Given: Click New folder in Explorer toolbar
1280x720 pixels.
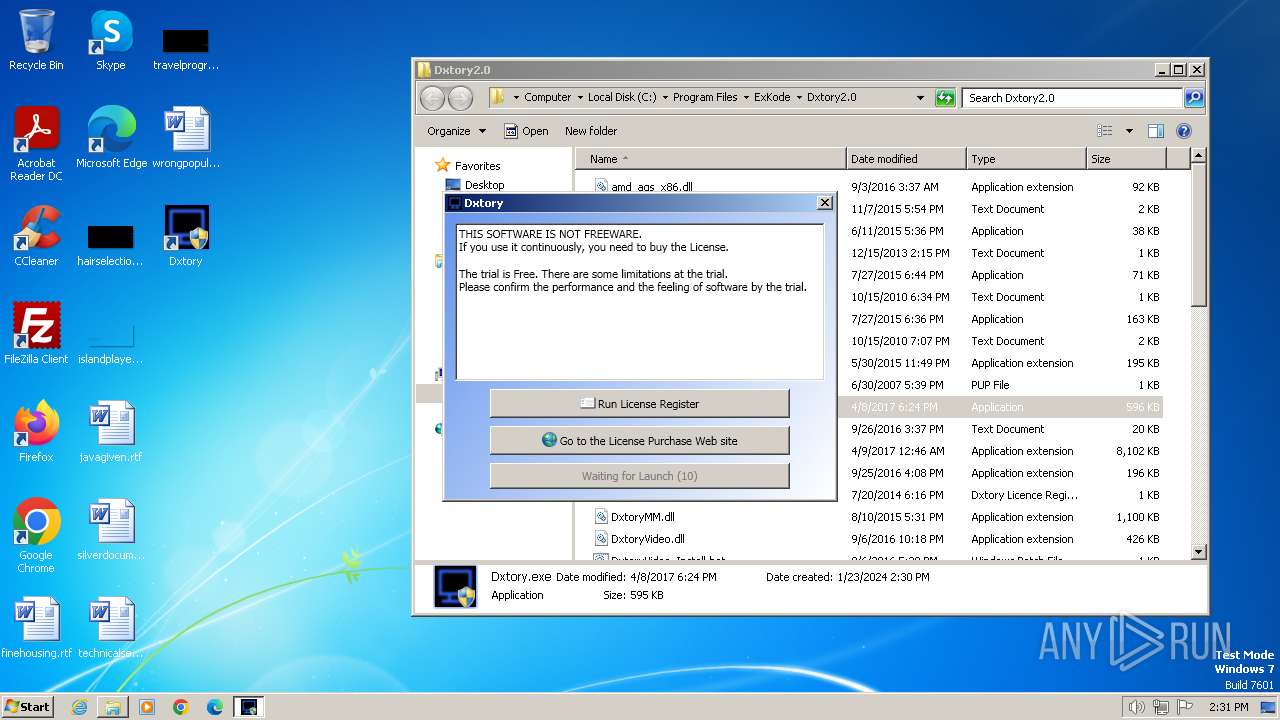Looking at the screenshot, I should (x=591, y=131).
